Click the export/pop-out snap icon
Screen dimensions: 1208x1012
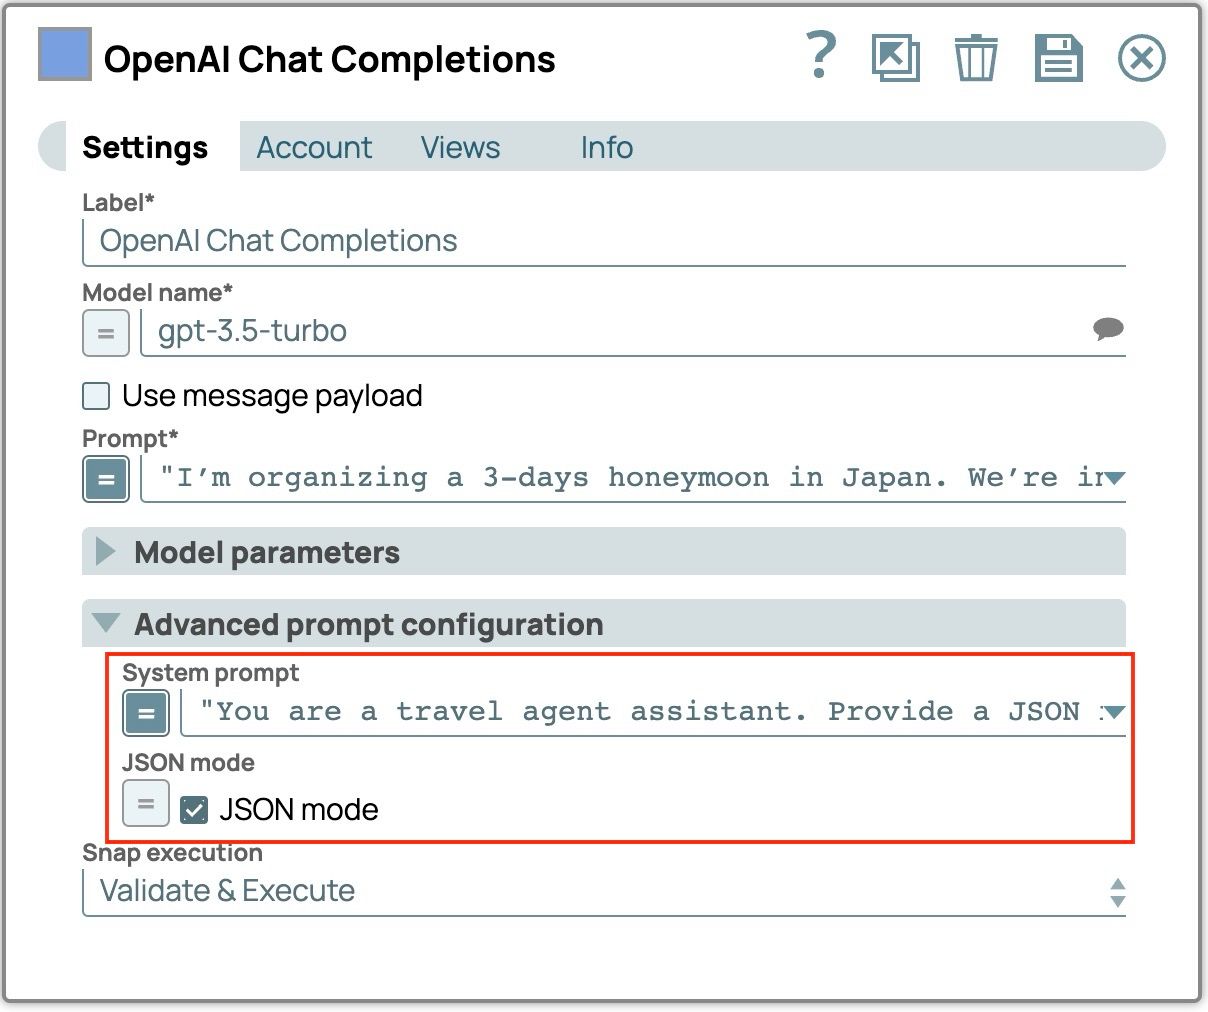point(895,58)
